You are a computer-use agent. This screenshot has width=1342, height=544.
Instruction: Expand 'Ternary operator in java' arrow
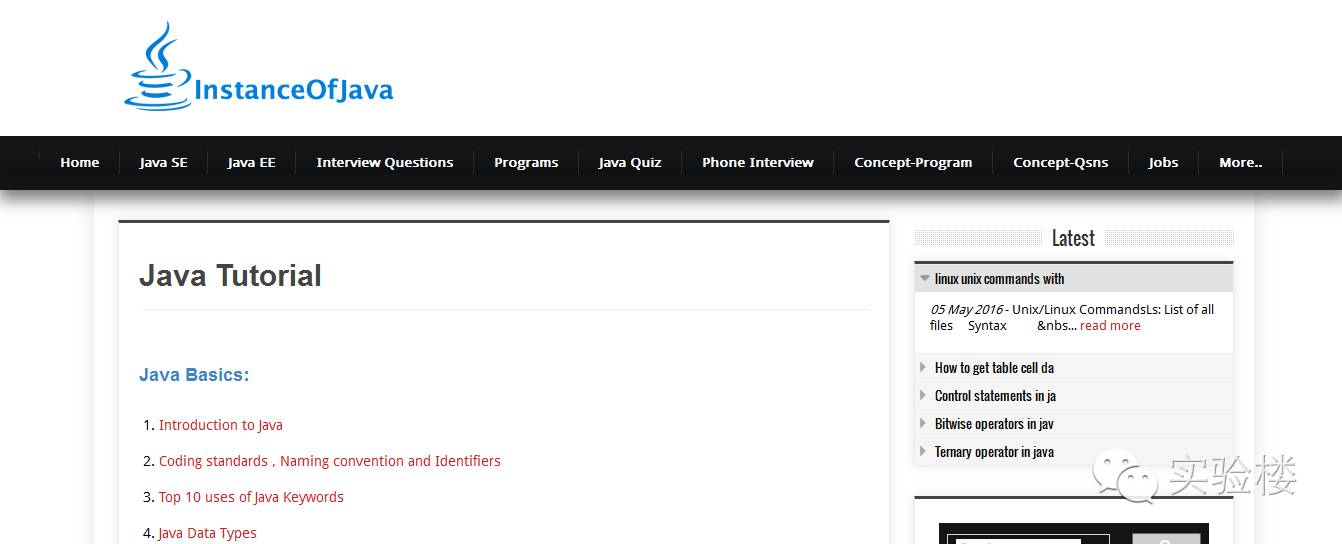tap(923, 451)
